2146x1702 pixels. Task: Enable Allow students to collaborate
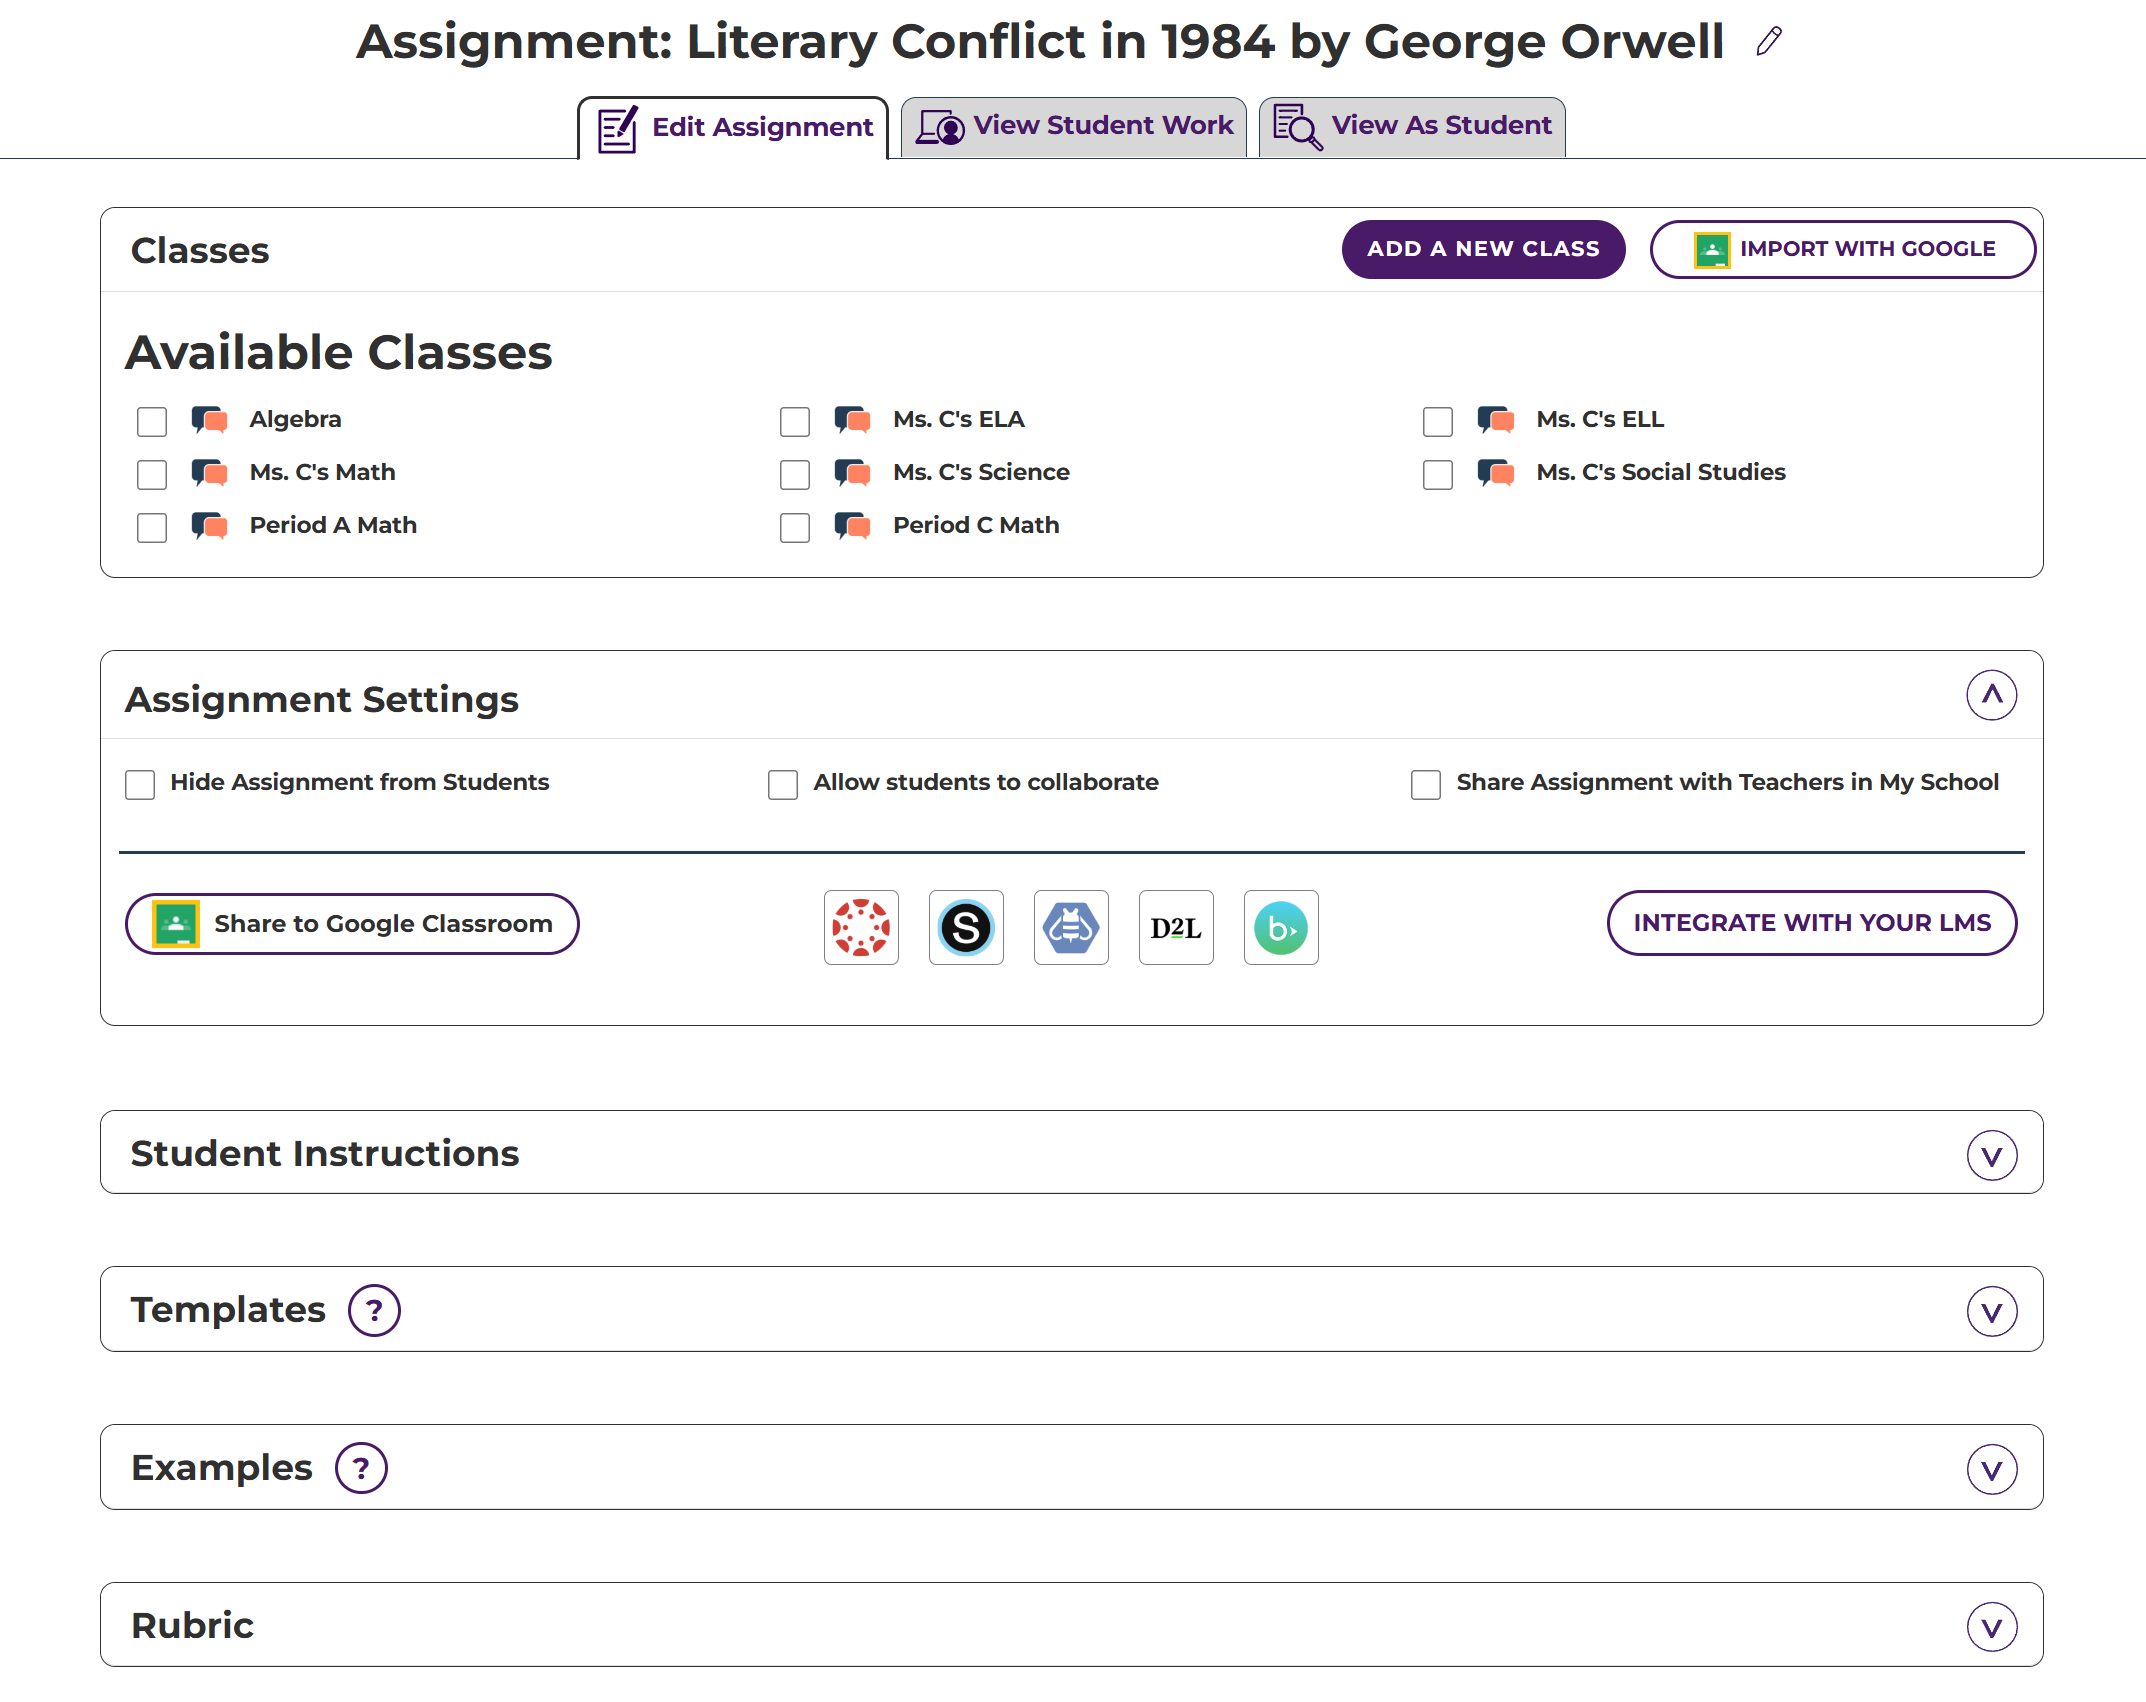tap(783, 784)
